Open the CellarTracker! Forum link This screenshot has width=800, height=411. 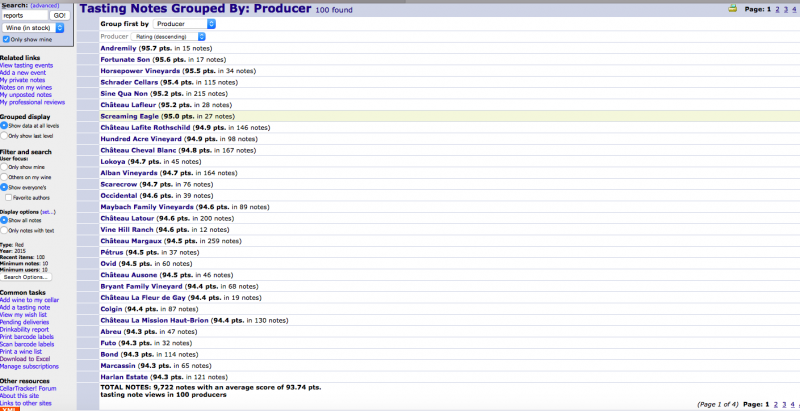(28, 389)
